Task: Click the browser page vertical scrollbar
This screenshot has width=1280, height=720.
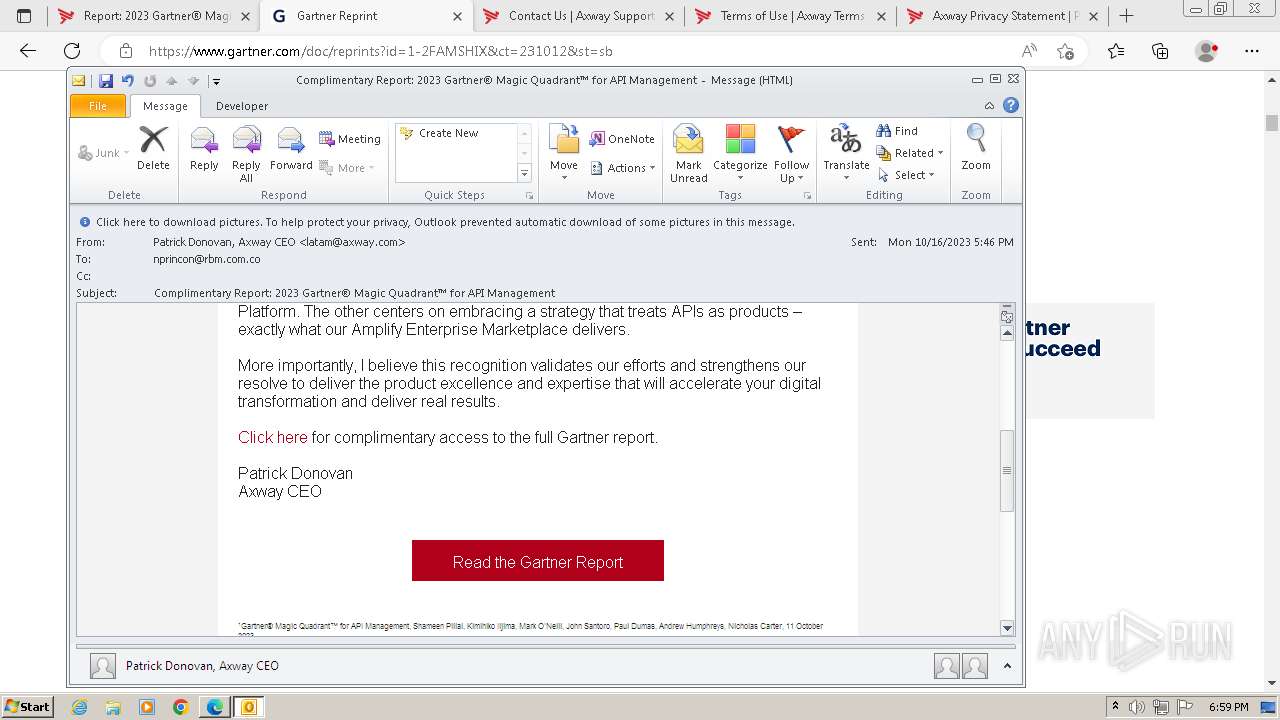Action: coord(1271,124)
